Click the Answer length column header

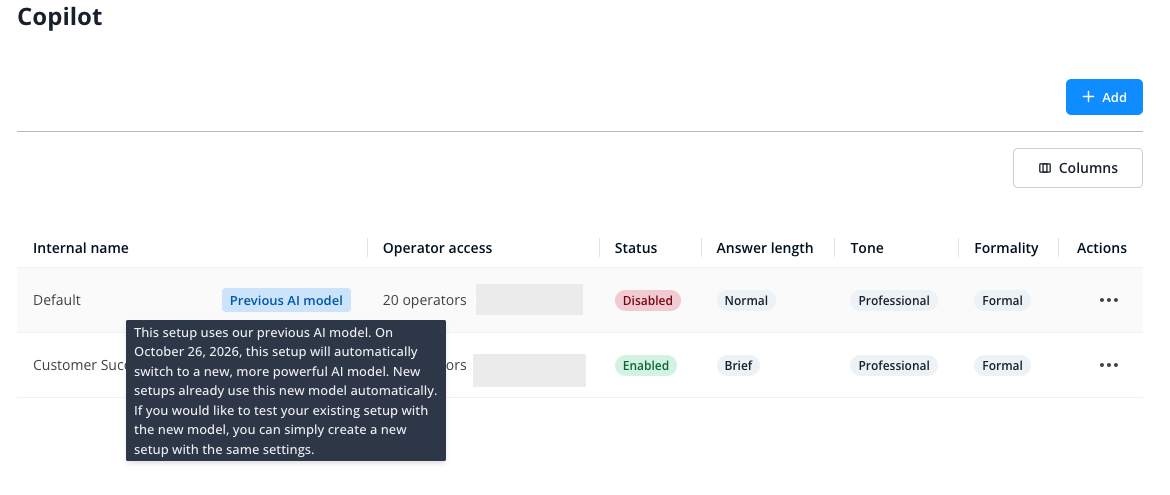coord(765,248)
